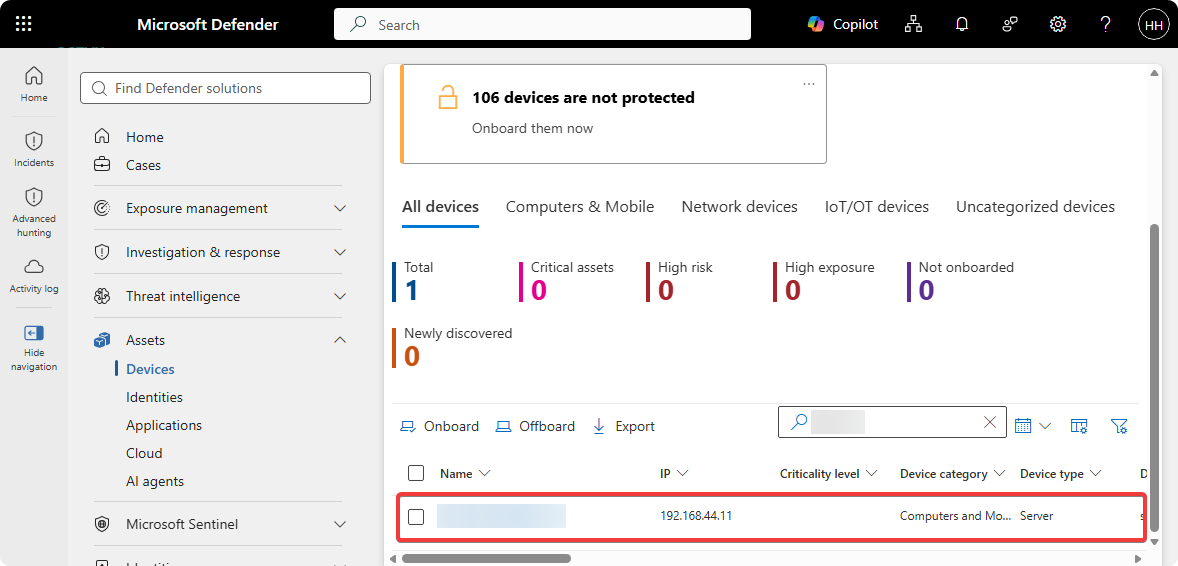
Task: Open Cloud under Assets
Action: coord(144,453)
